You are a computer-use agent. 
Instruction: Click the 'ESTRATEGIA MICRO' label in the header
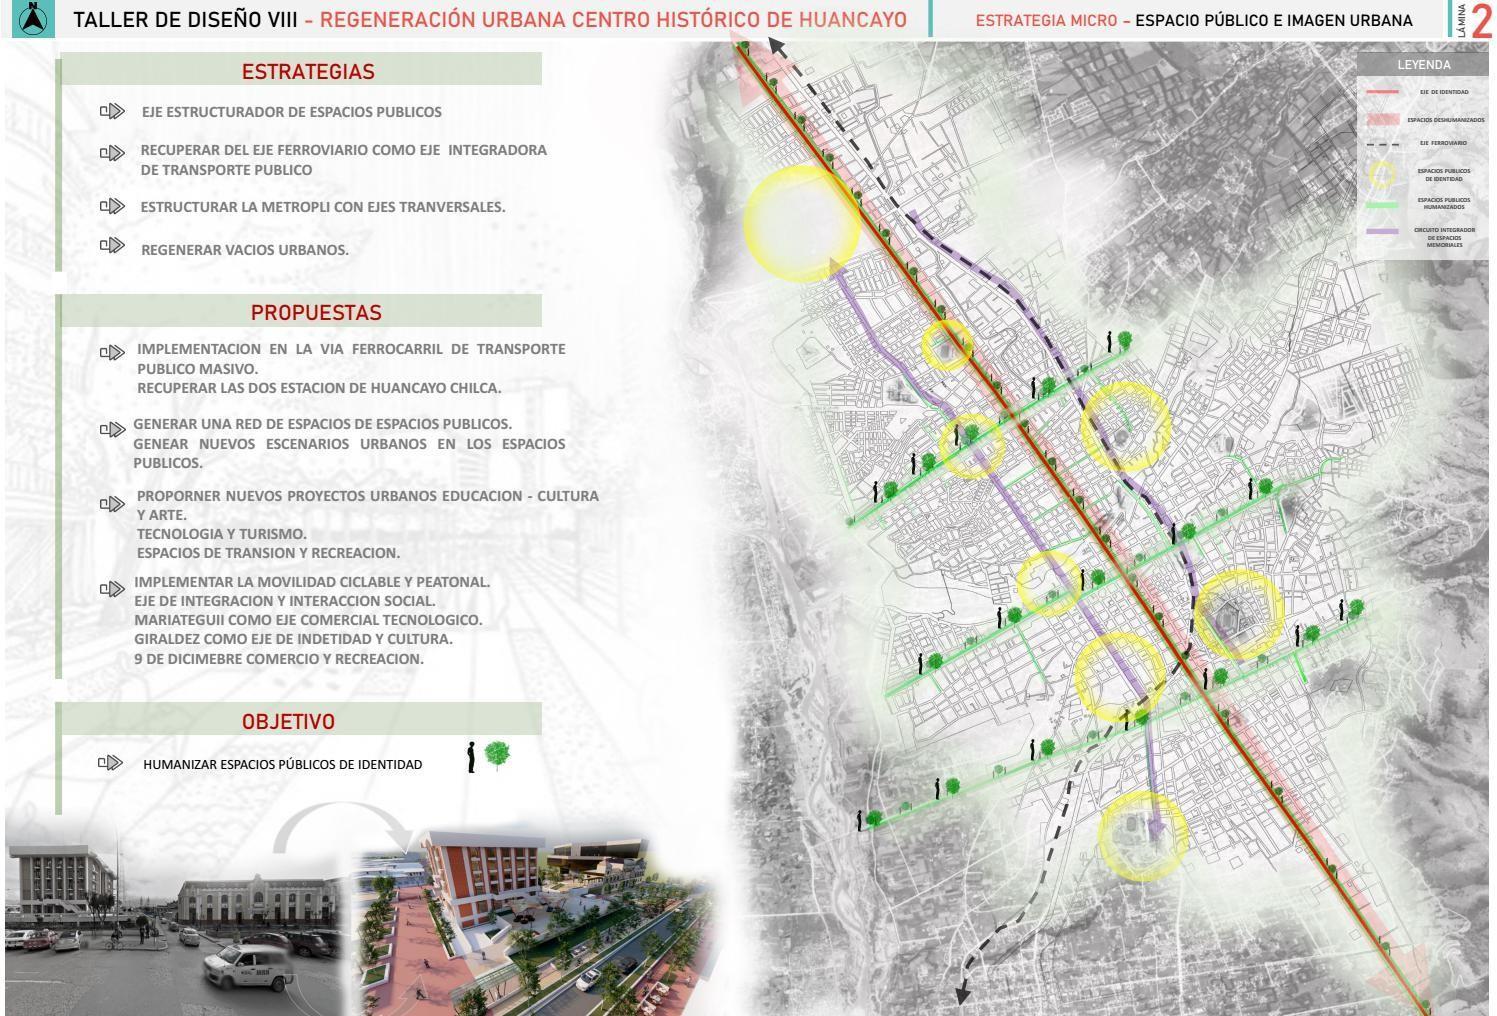point(1046,20)
